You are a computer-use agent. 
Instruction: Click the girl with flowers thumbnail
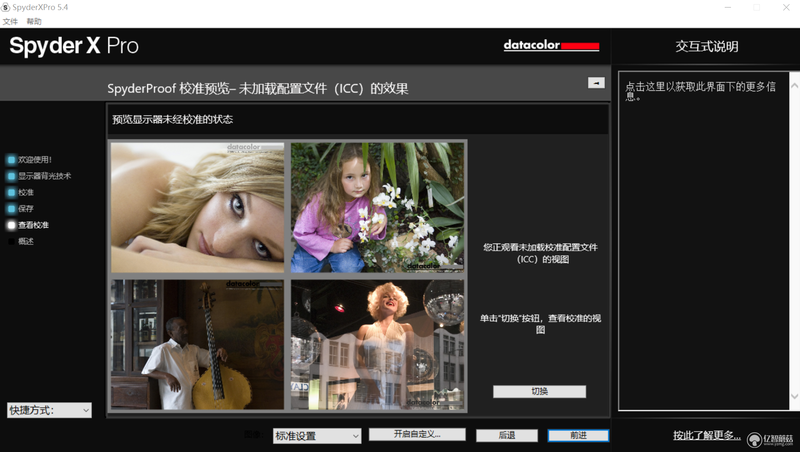[378, 207]
